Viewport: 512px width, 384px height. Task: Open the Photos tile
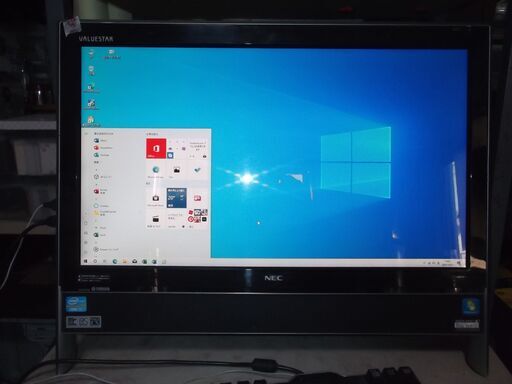177,170
